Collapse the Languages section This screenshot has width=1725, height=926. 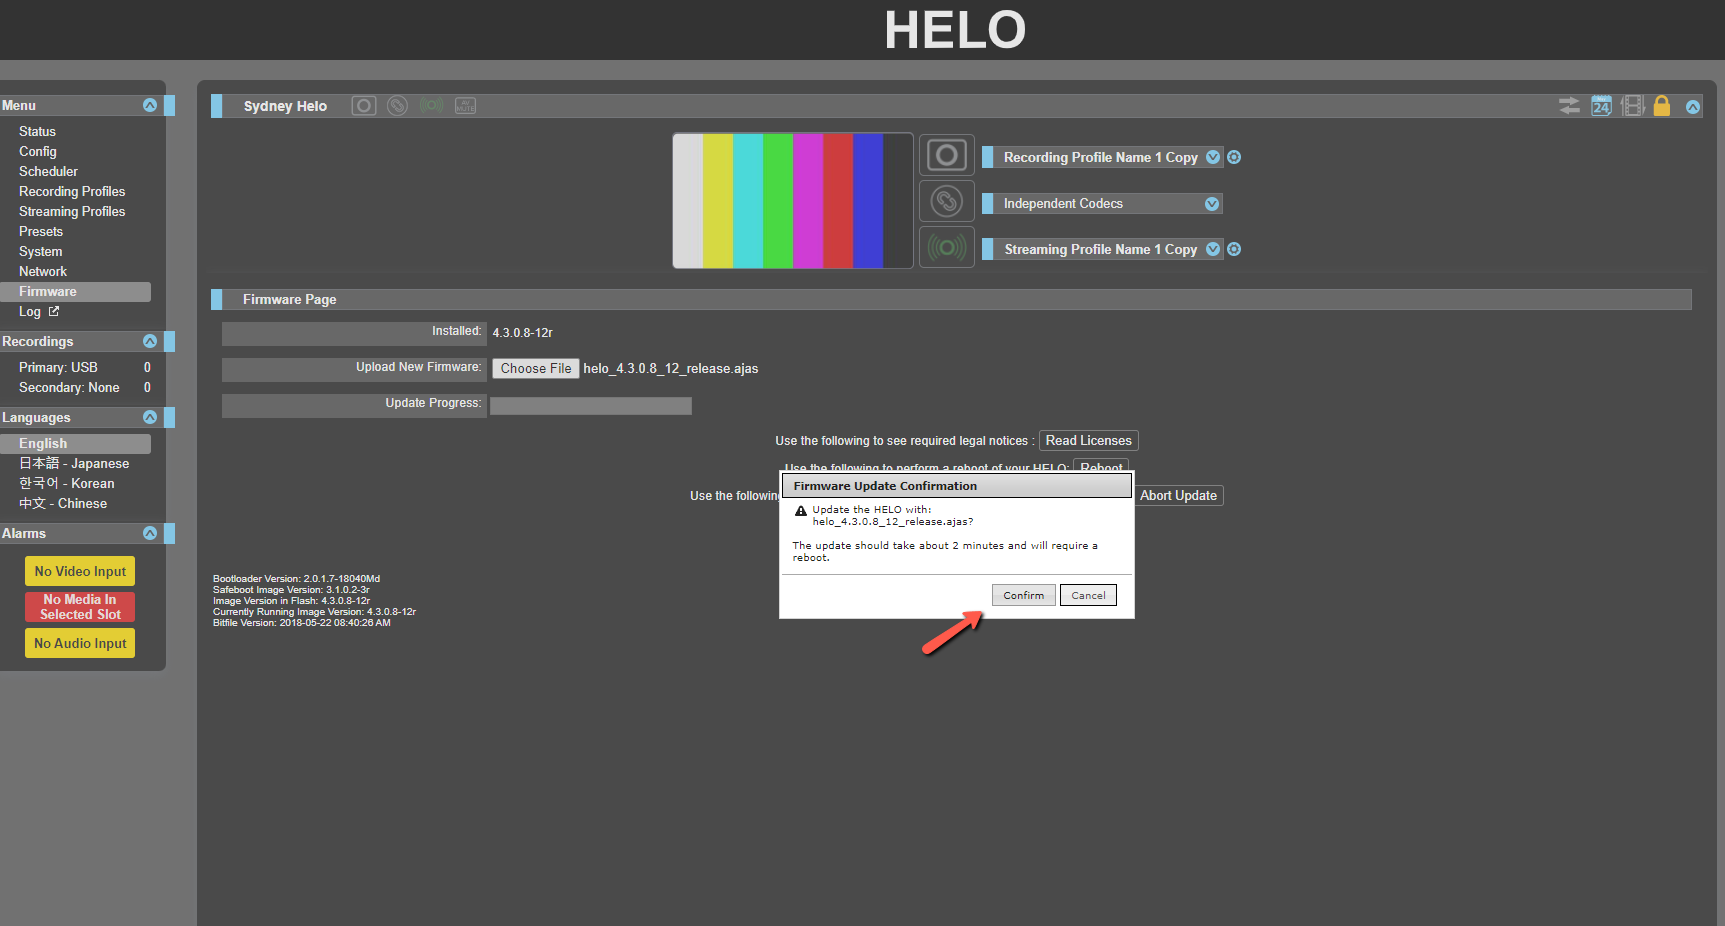point(150,417)
